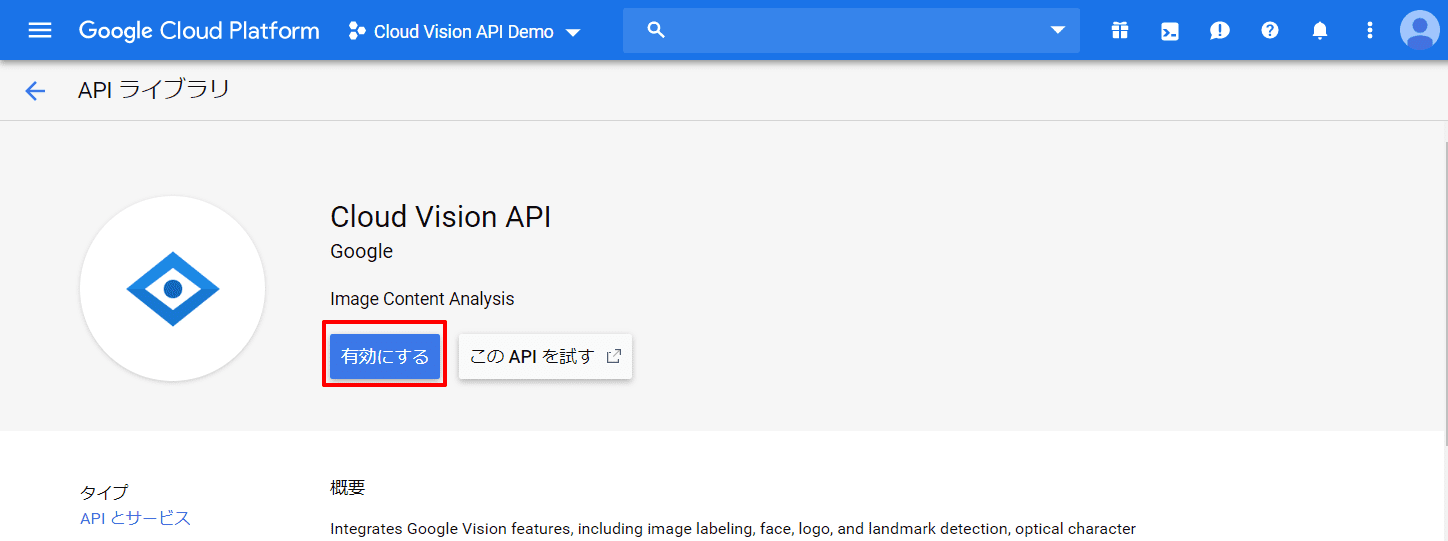This screenshot has height=541, width=1448.
Task: Click the 有効にする enable button
Action: pyautogui.click(x=385, y=356)
